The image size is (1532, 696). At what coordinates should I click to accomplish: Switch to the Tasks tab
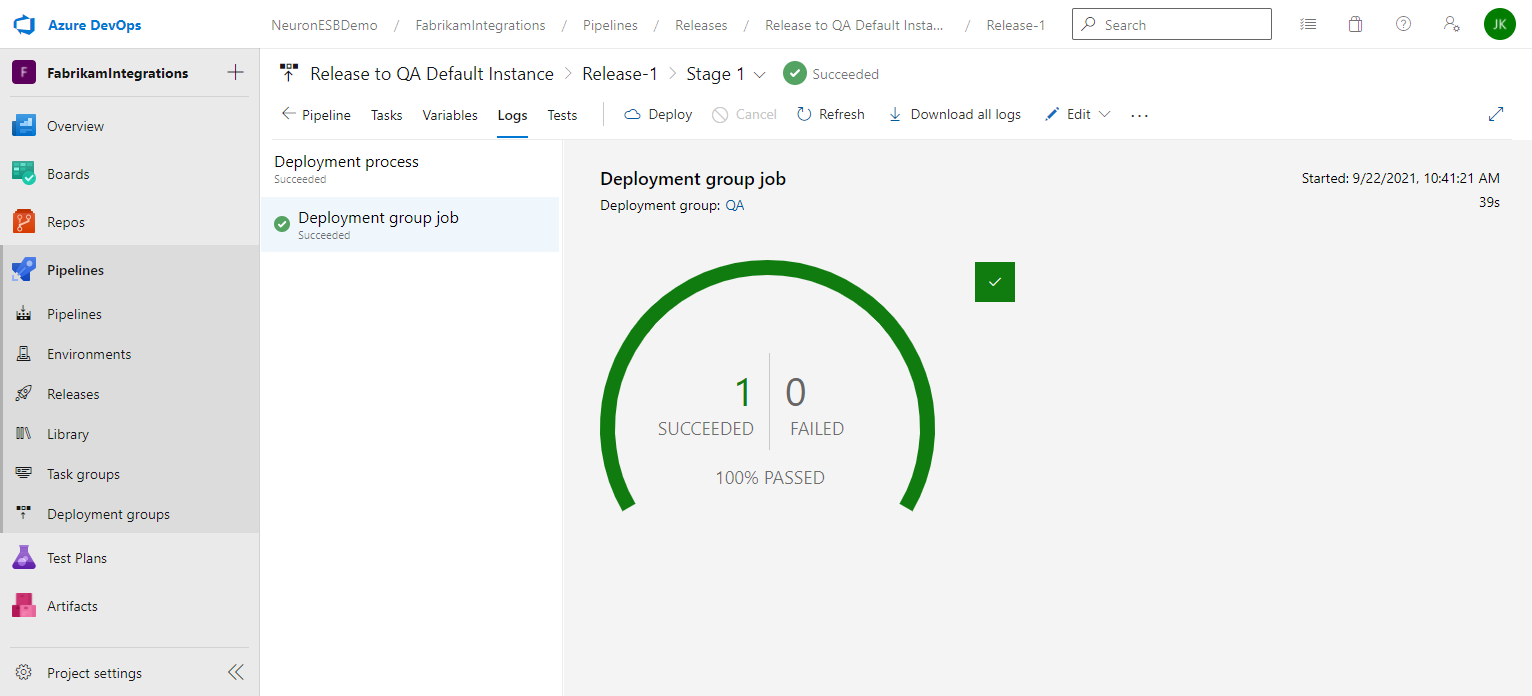387,115
